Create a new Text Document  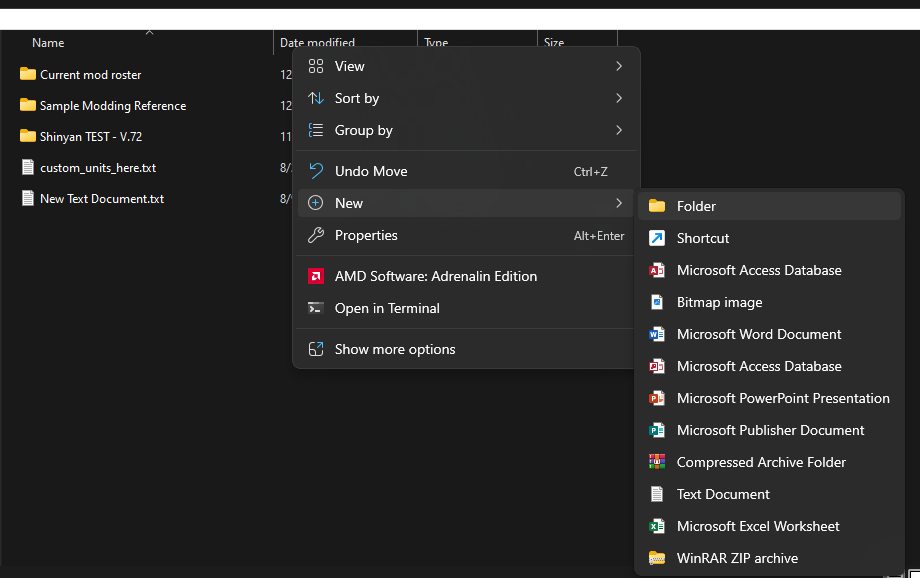coord(722,494)
